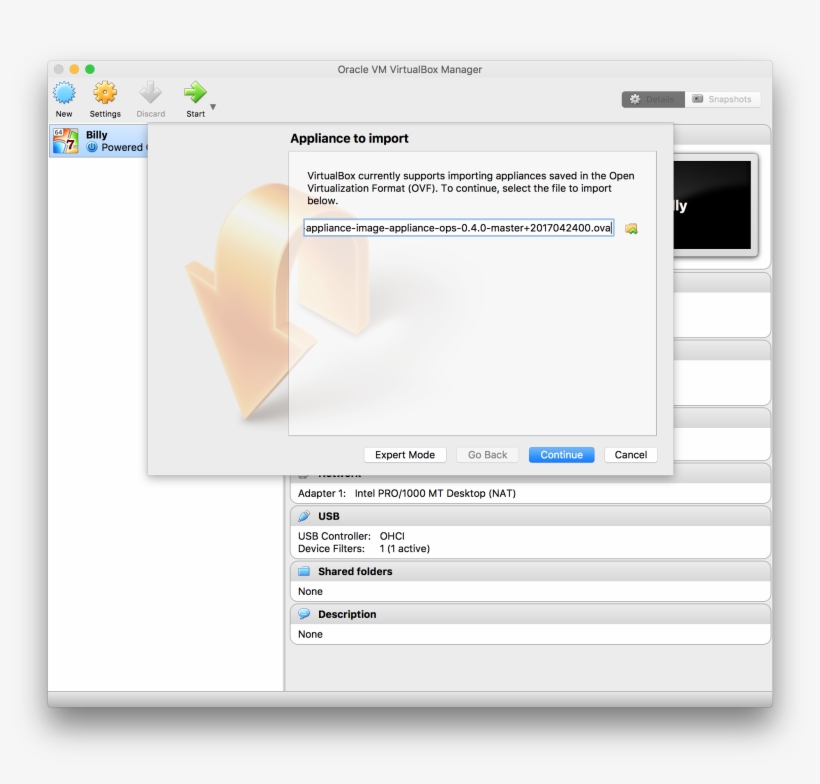This screenshot has width=820, height=784.
Task: Click the file browser icon beside the filename field
Action: [x=630, y=229]
